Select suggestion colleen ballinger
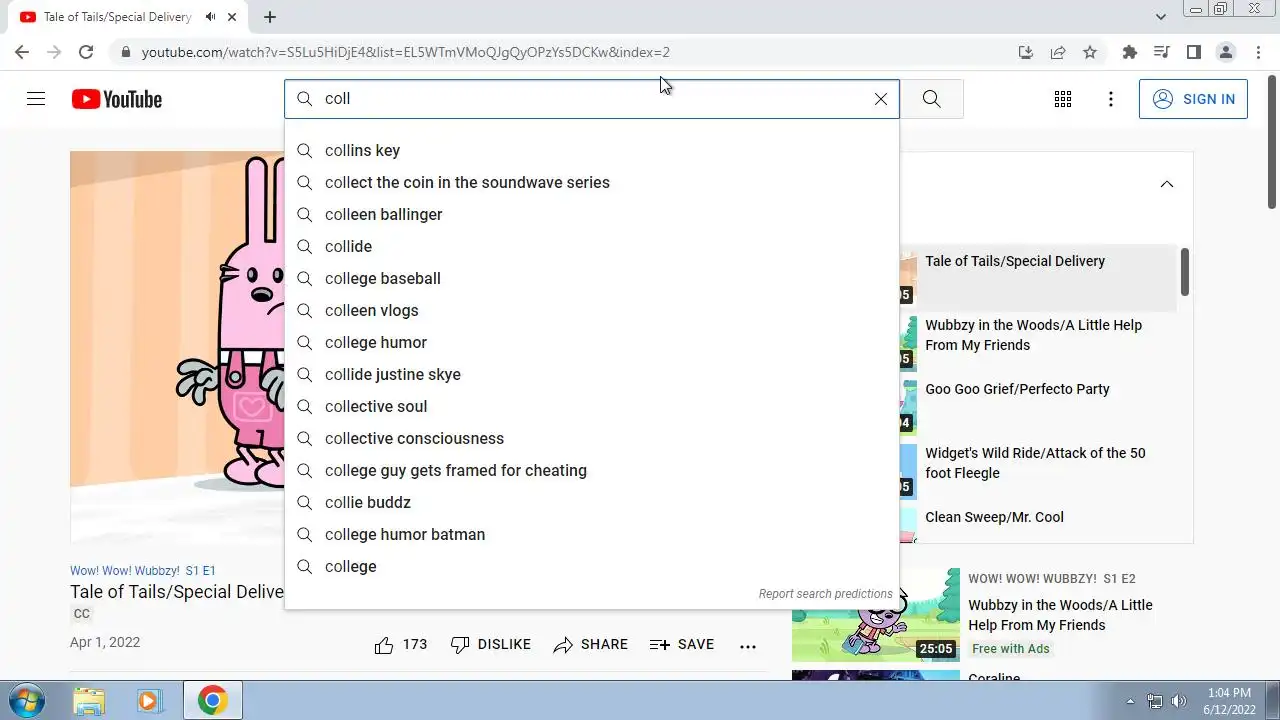 (592, 214)
